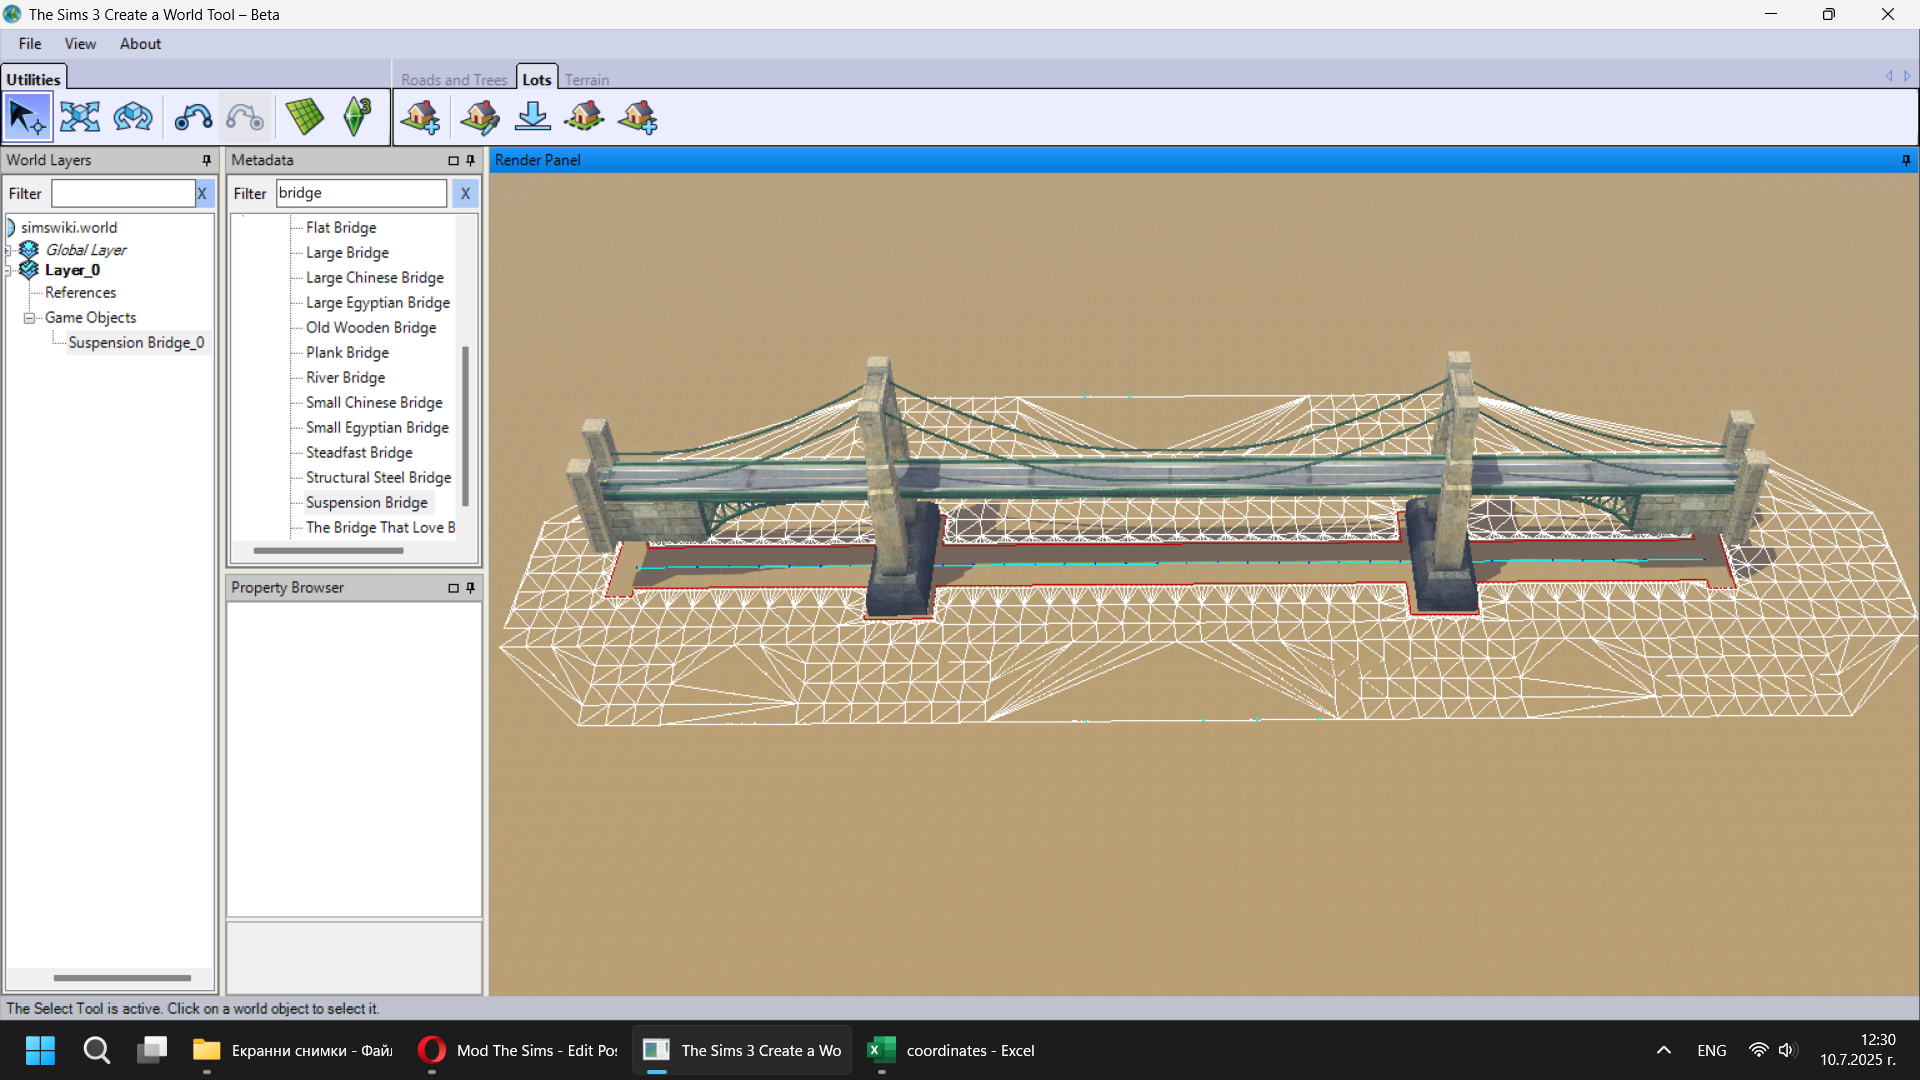
Task: Click the import lot down-arrow house icon
Action: point(533,117)
